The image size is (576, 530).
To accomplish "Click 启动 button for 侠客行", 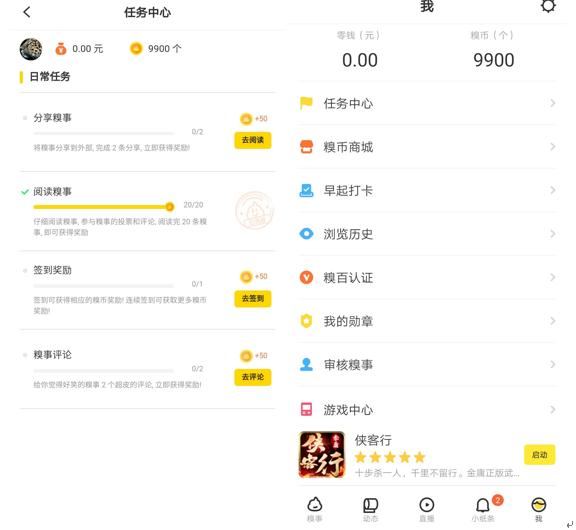I will 539,455.
